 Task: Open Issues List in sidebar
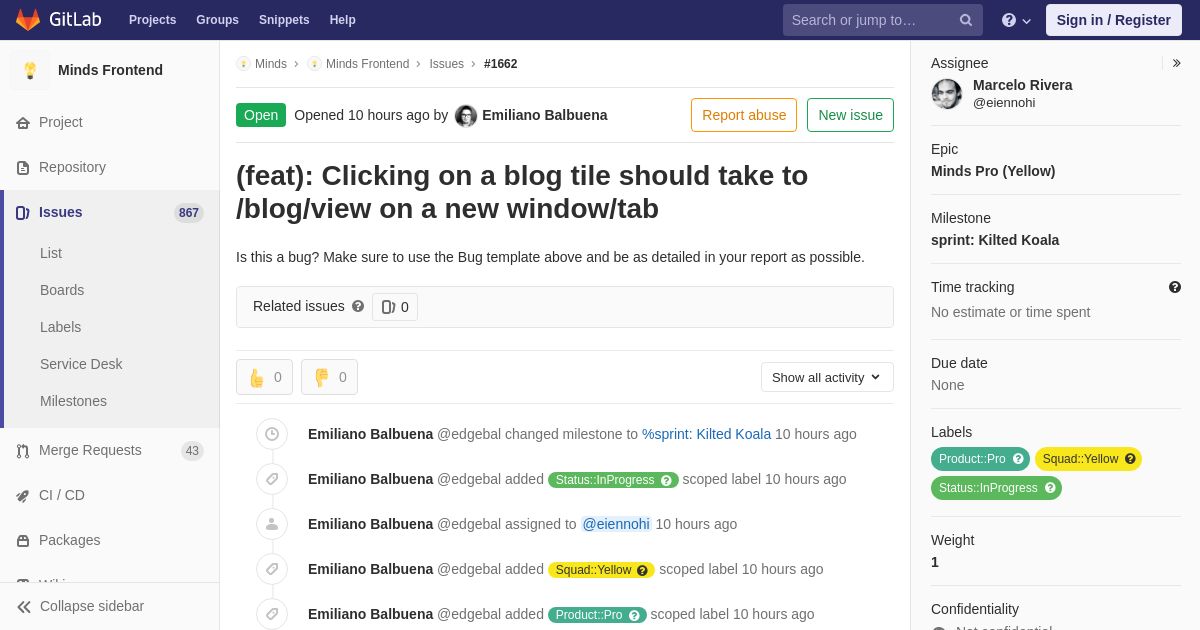51,253
